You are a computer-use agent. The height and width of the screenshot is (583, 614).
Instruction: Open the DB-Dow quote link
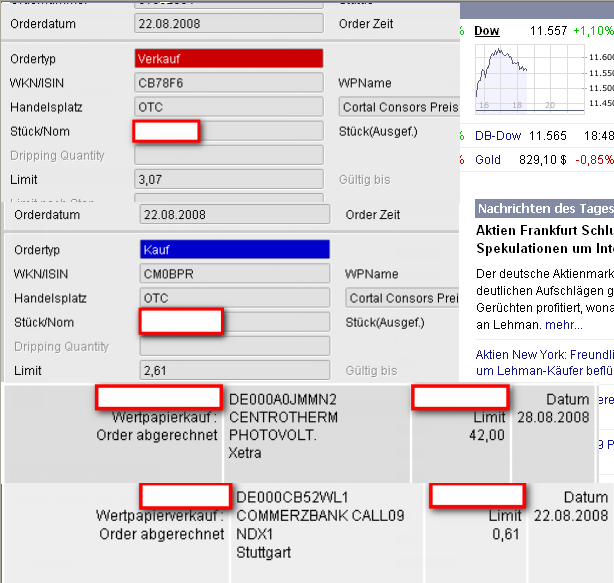[498, 136]
